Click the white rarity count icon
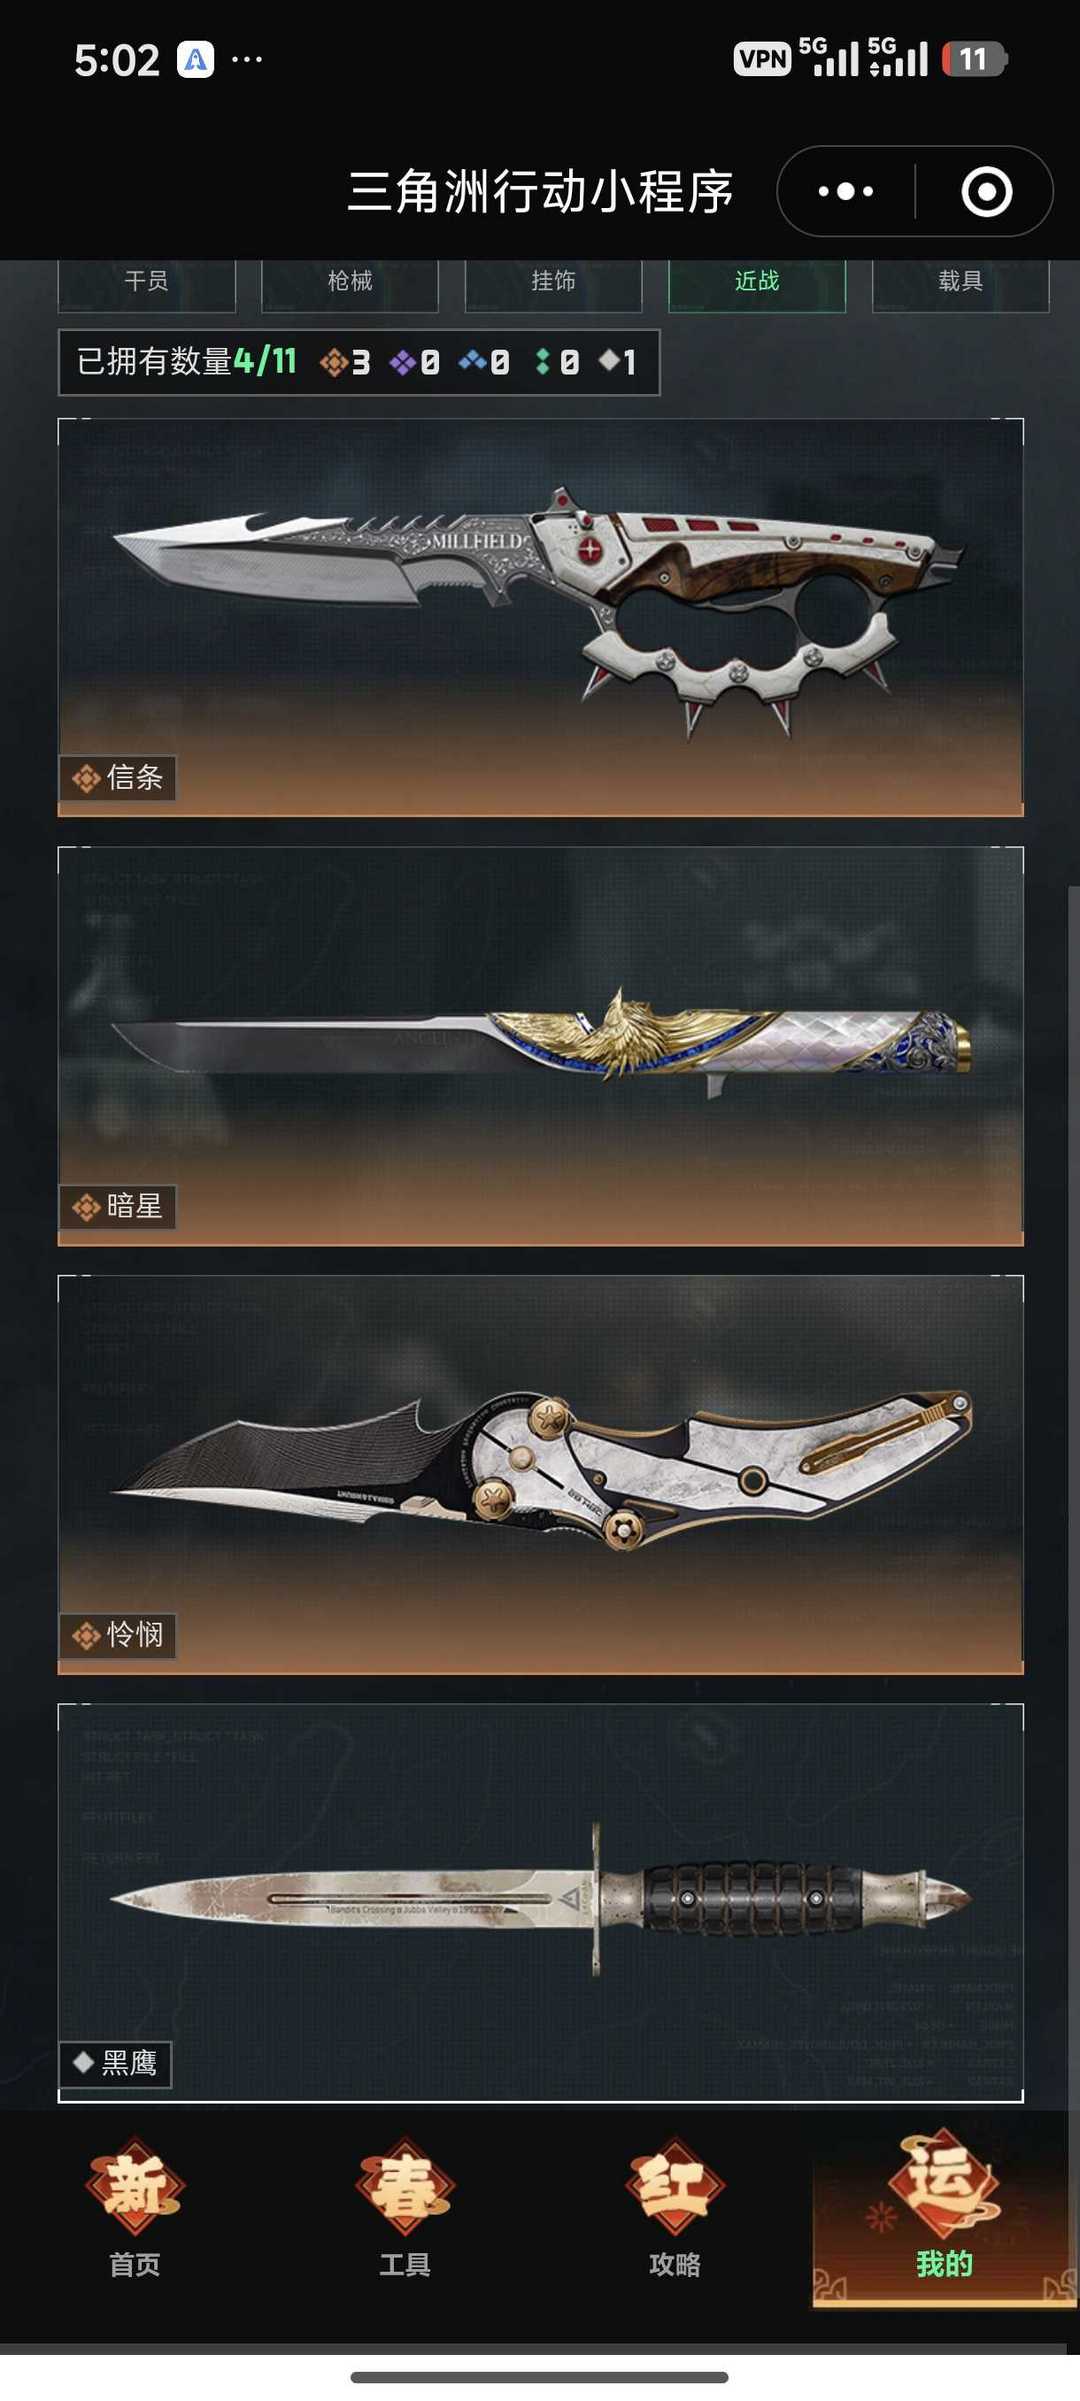This screenshot has height=2401, width=1080. click(x=609, y=360)
